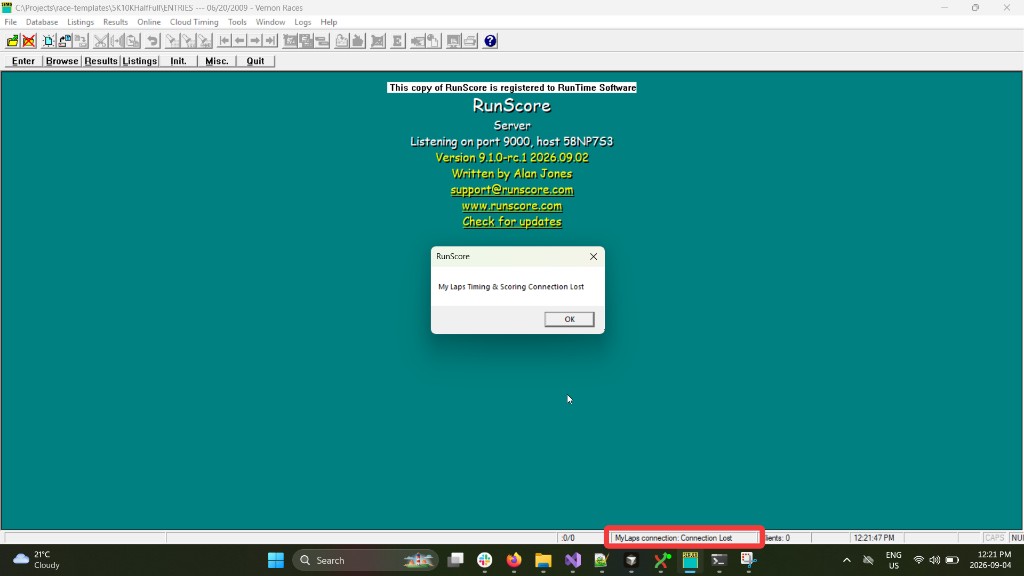Click the blue question mark help icon
Viewport: 1024px width, 576px height.
[x=490, y=41]
